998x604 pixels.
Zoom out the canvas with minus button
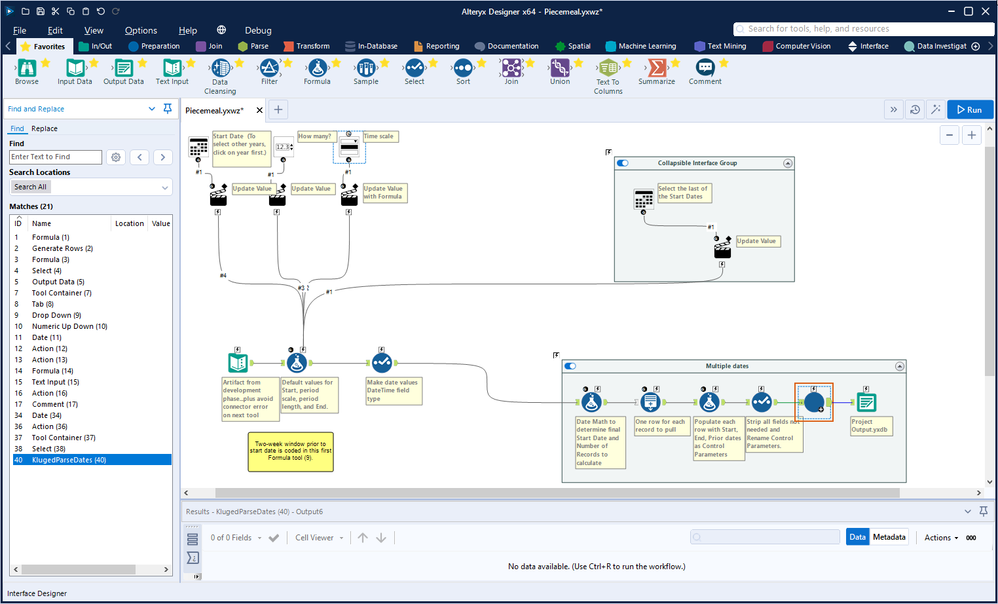point(949,135)
